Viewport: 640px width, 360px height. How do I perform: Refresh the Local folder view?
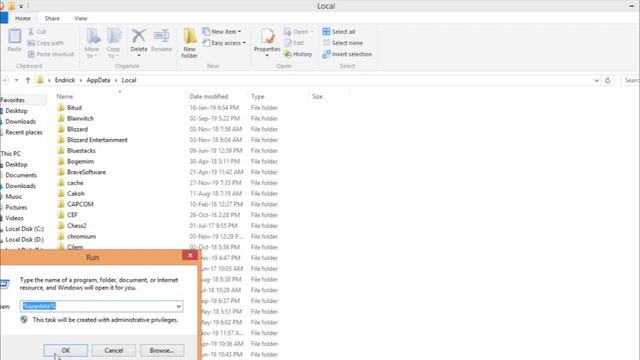(x=607, y=80)
